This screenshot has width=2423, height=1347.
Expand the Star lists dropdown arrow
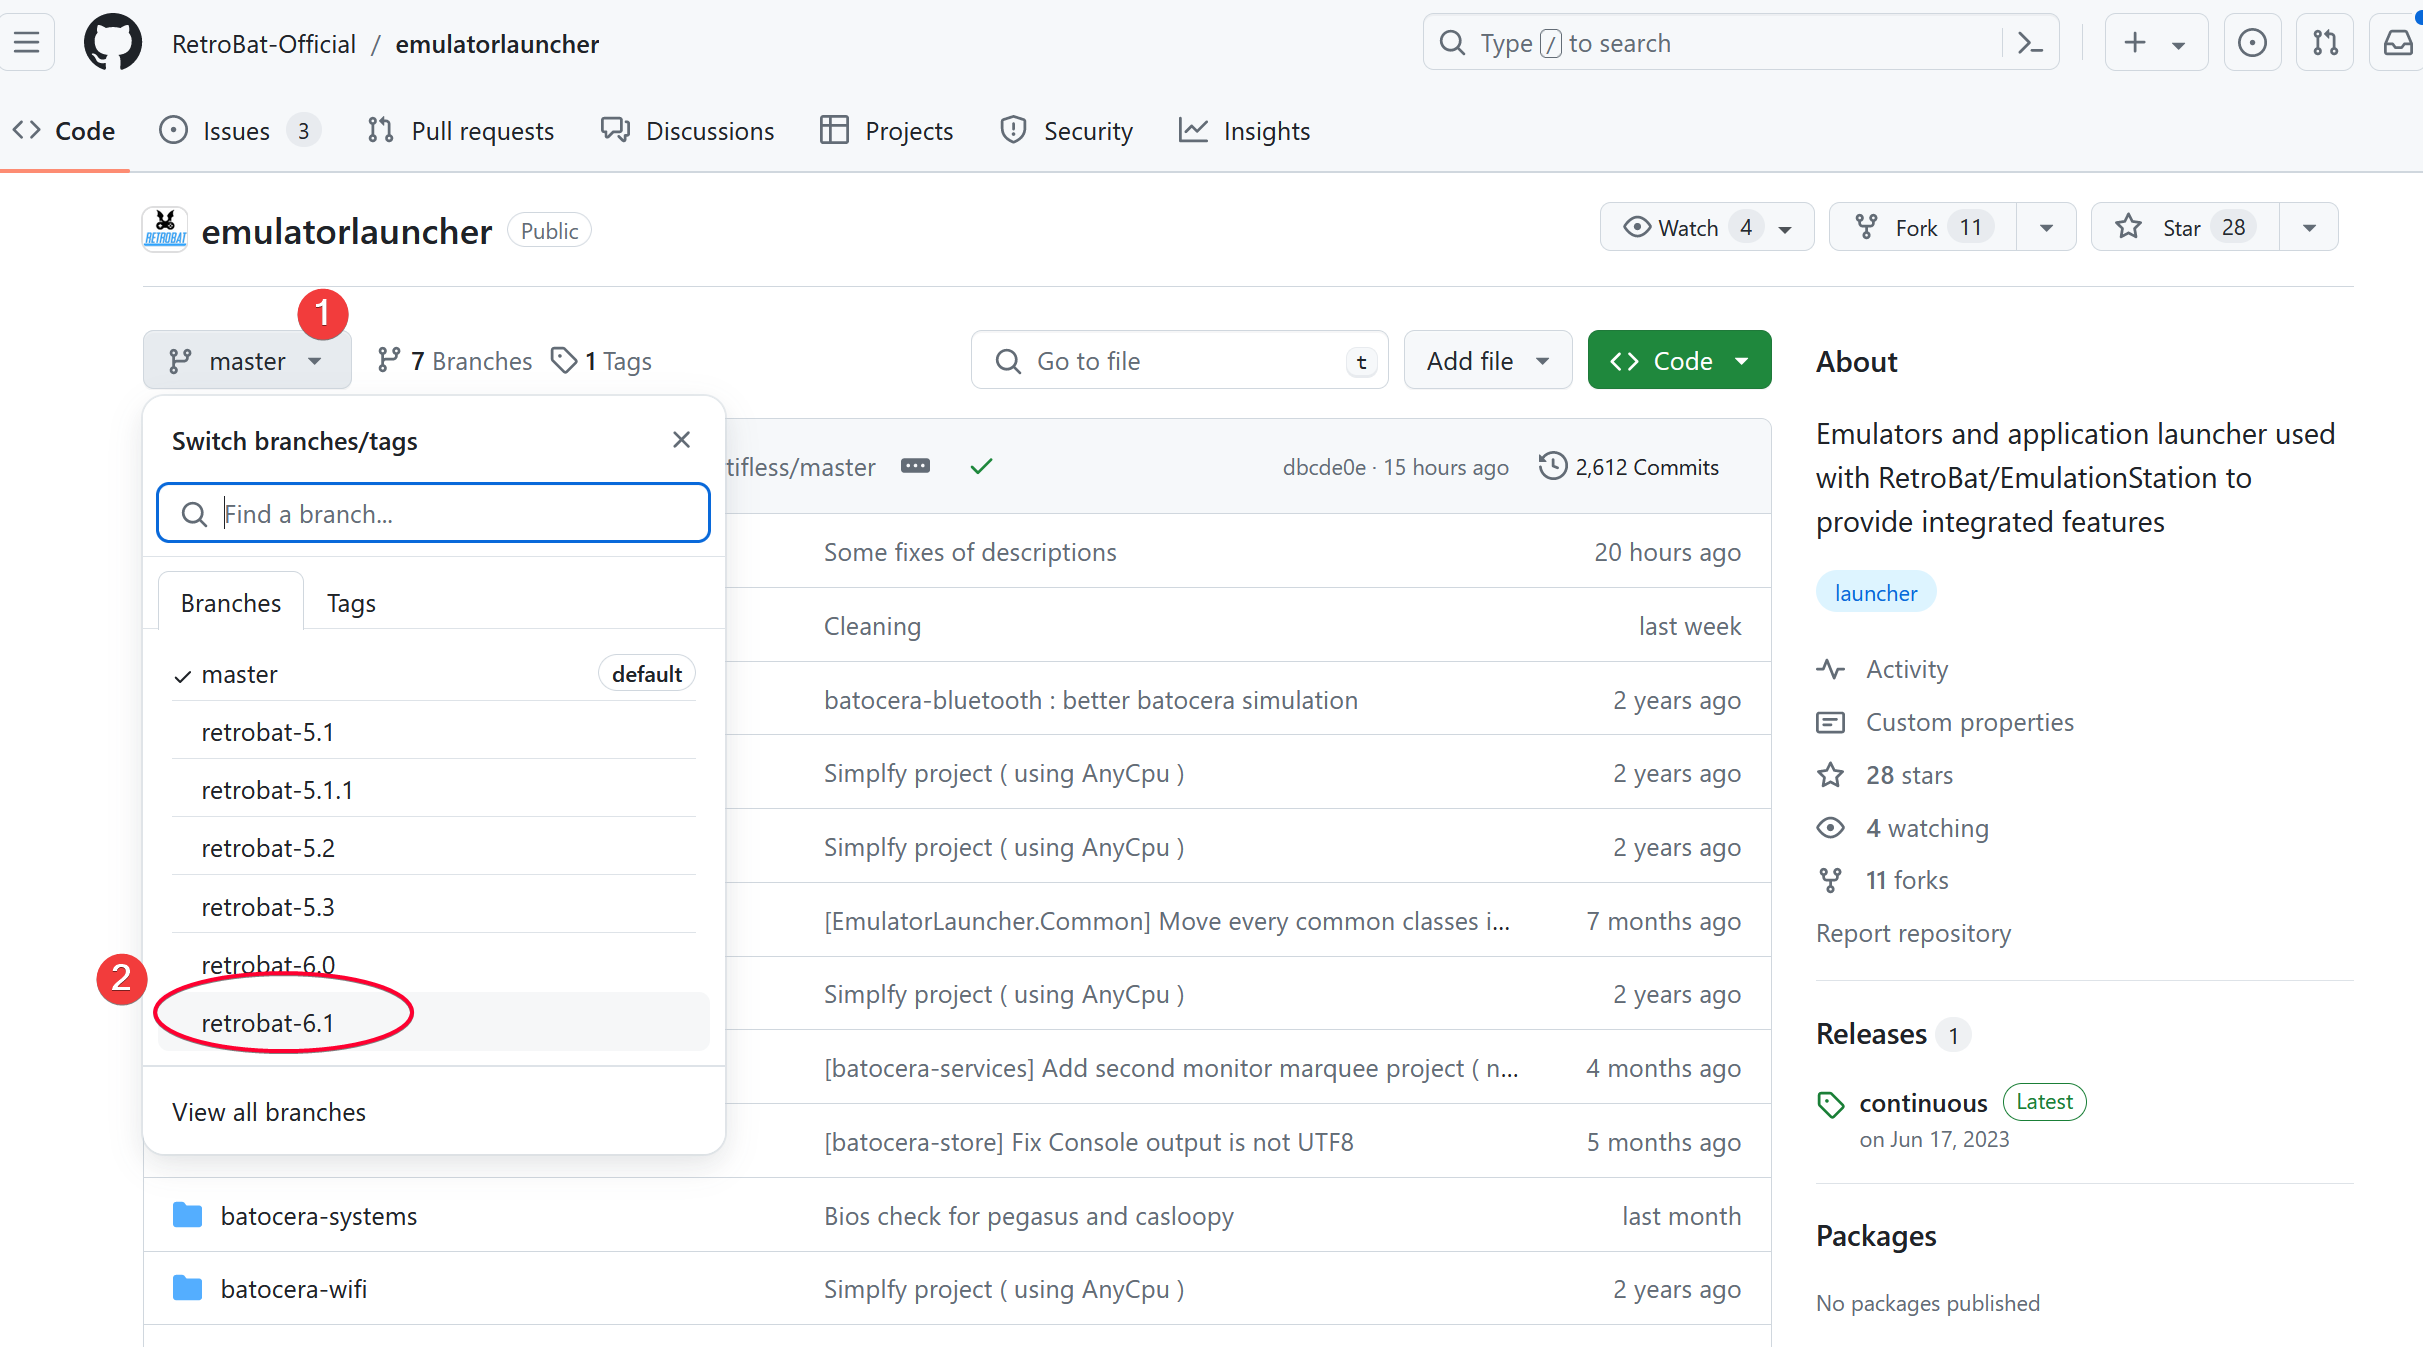pos(2309,228)
